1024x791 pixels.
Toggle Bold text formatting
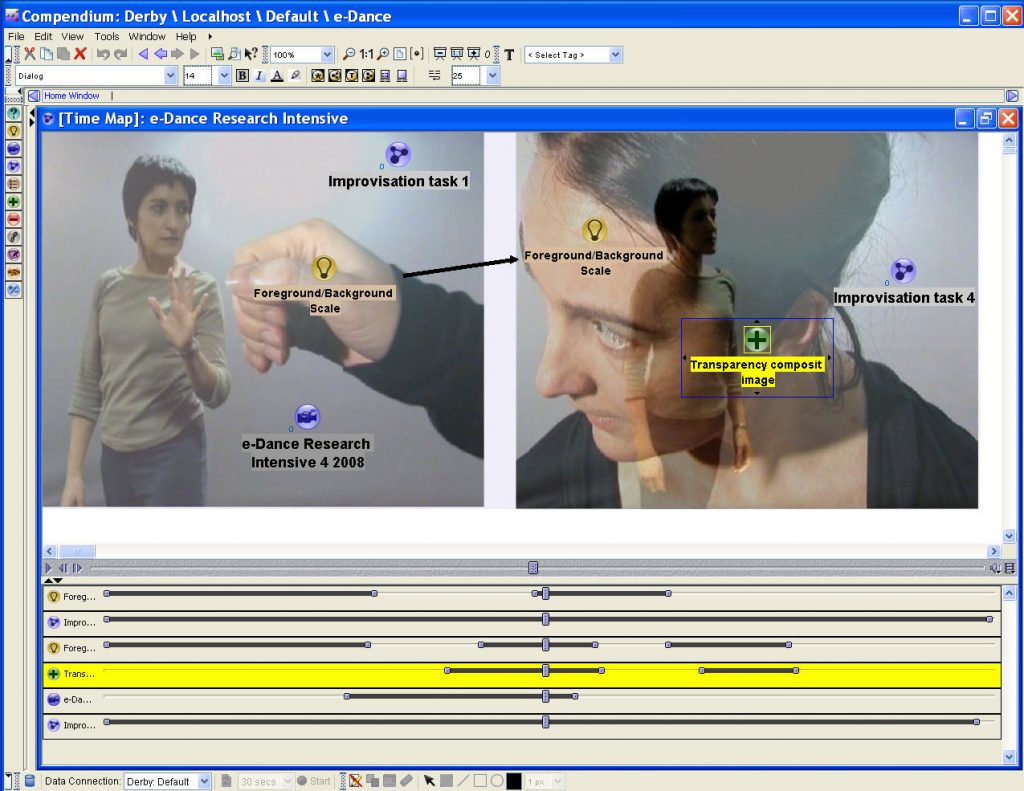242,76
